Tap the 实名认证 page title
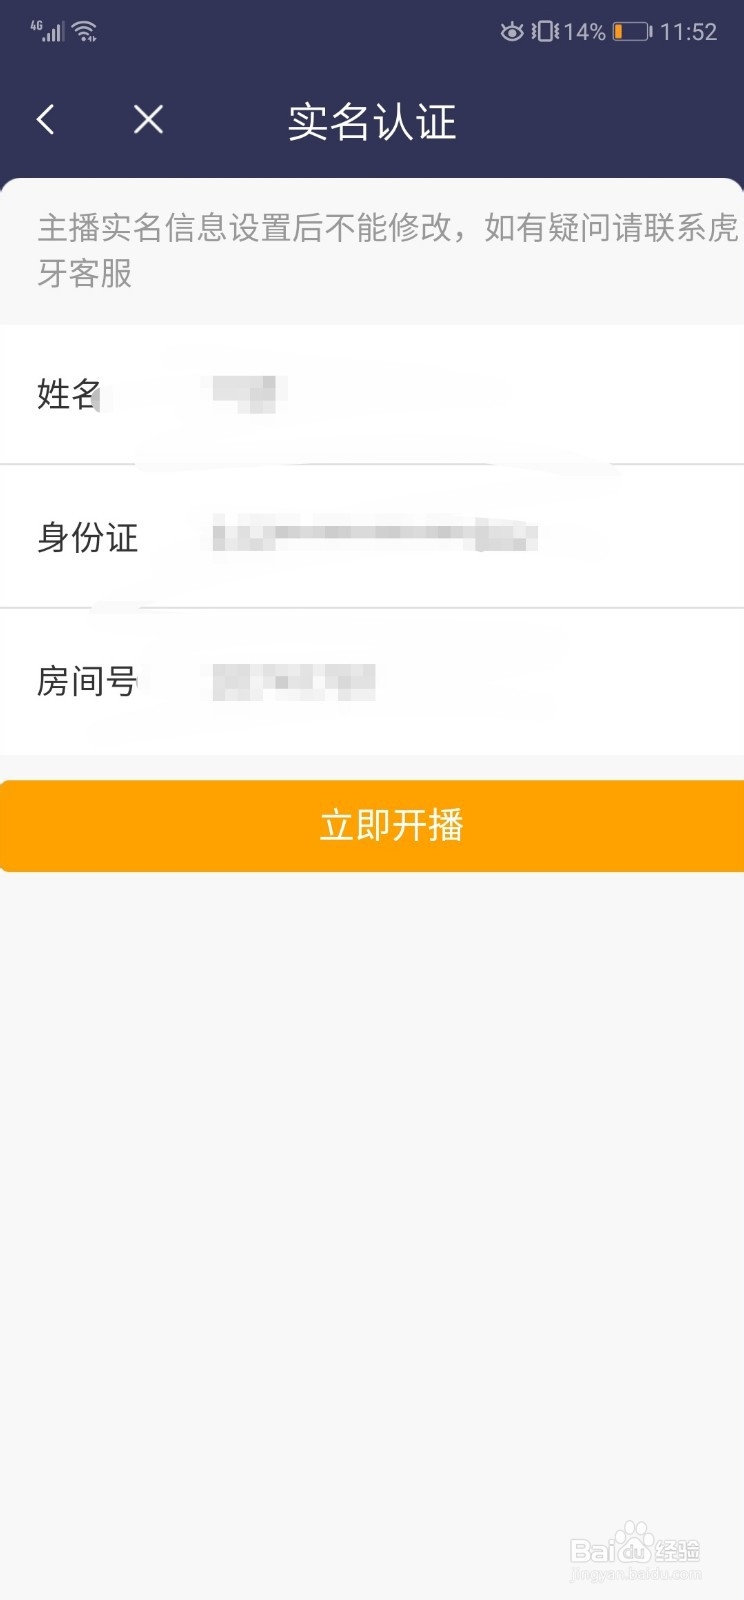Image resolution: width=744 pixels, height=1600 pixels. pos(372,122)
